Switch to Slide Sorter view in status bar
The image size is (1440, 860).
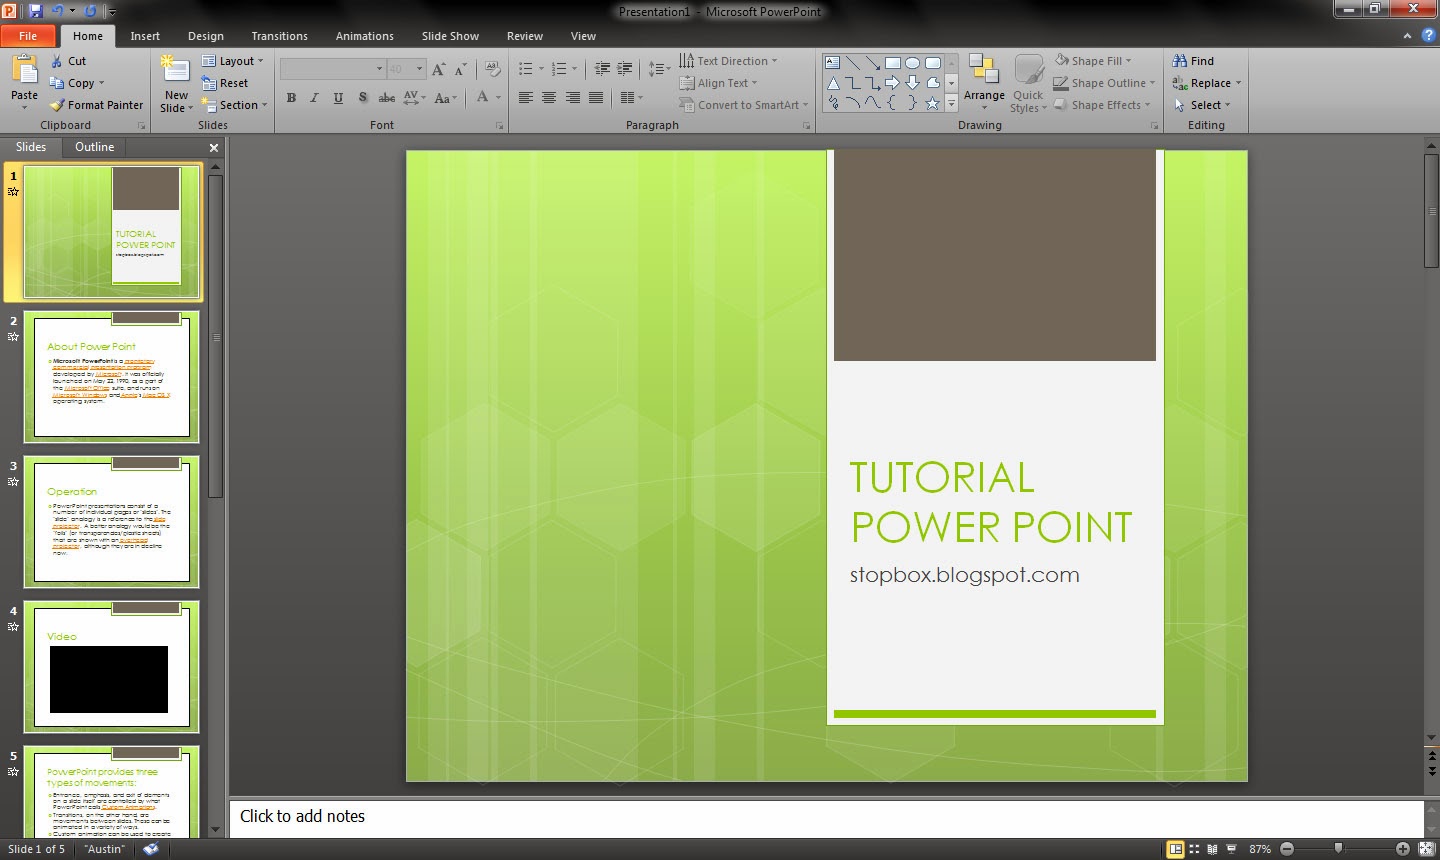(x=1194, y=849)
